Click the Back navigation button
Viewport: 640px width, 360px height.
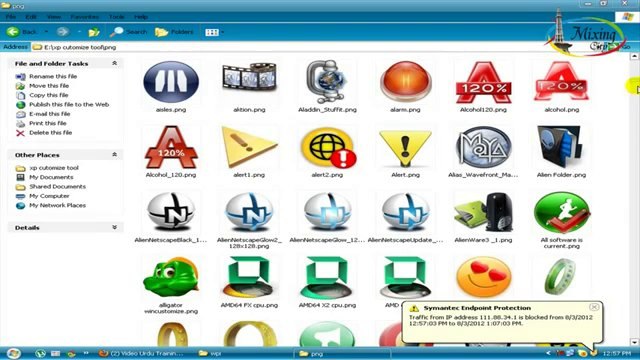(x=22, y=32)
